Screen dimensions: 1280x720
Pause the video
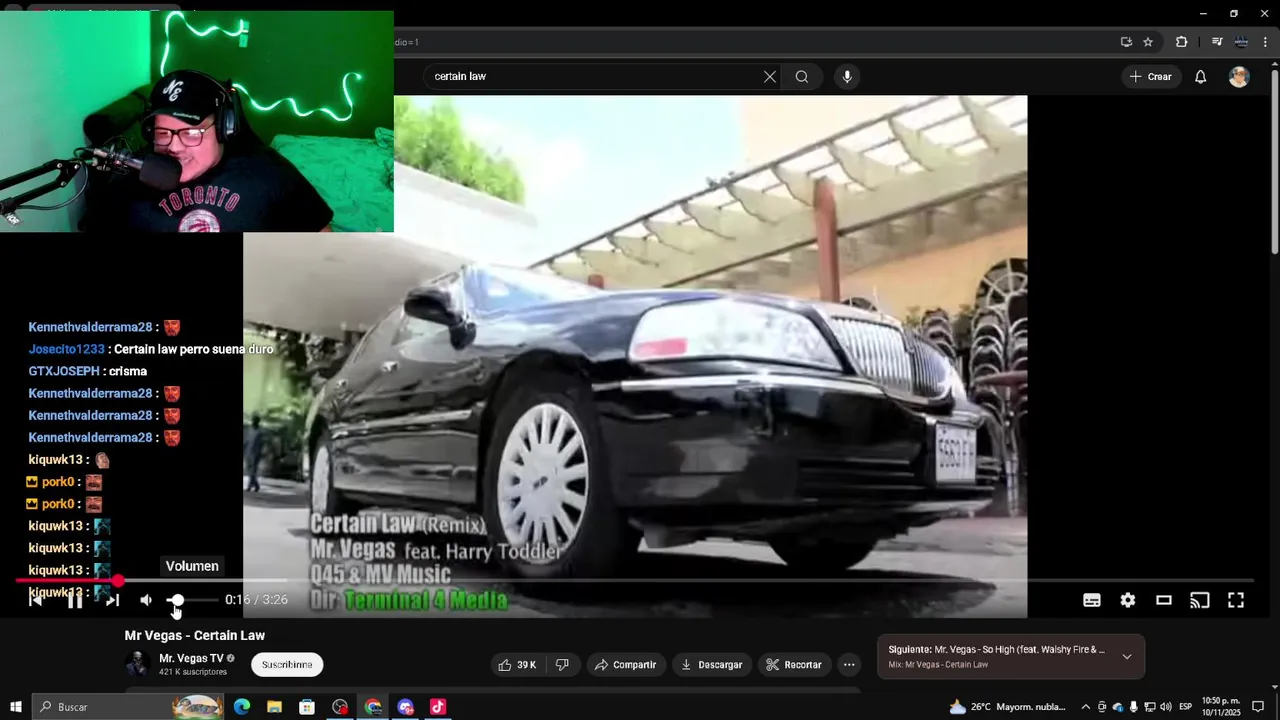pos(75,600)
